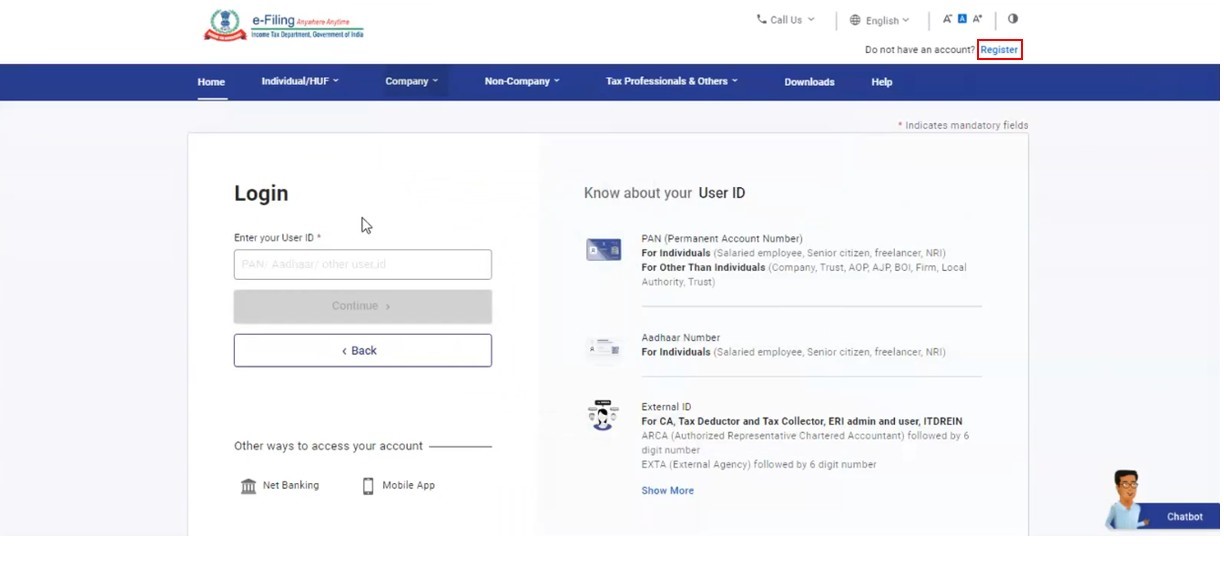Image resolution: width=1224 pixels, height=583 pixels.
Task: Click the User ID input field
Action: pyautogui.click(x=362, y=265)
